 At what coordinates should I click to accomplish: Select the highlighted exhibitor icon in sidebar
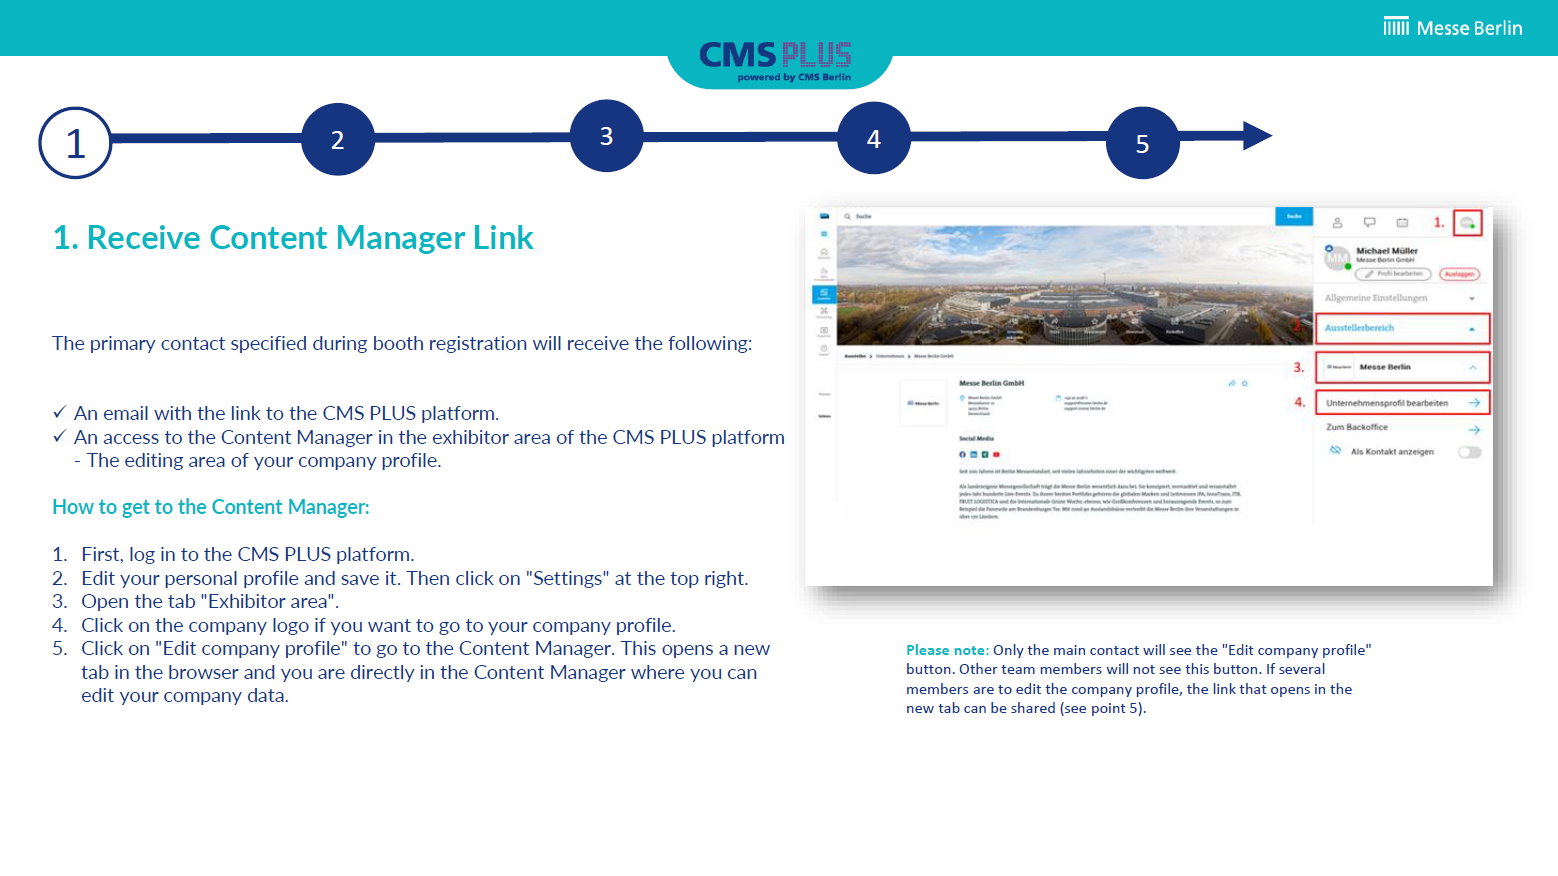824,294
